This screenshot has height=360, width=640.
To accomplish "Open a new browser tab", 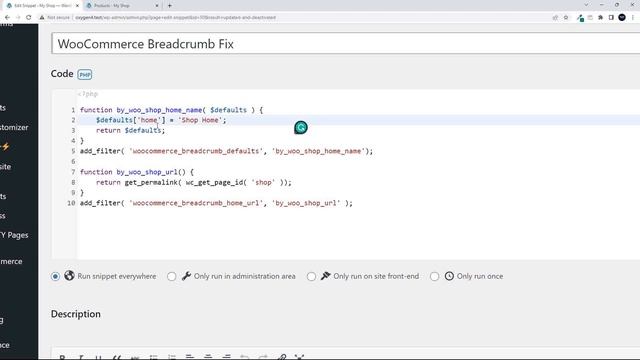I will coord(170,6).
